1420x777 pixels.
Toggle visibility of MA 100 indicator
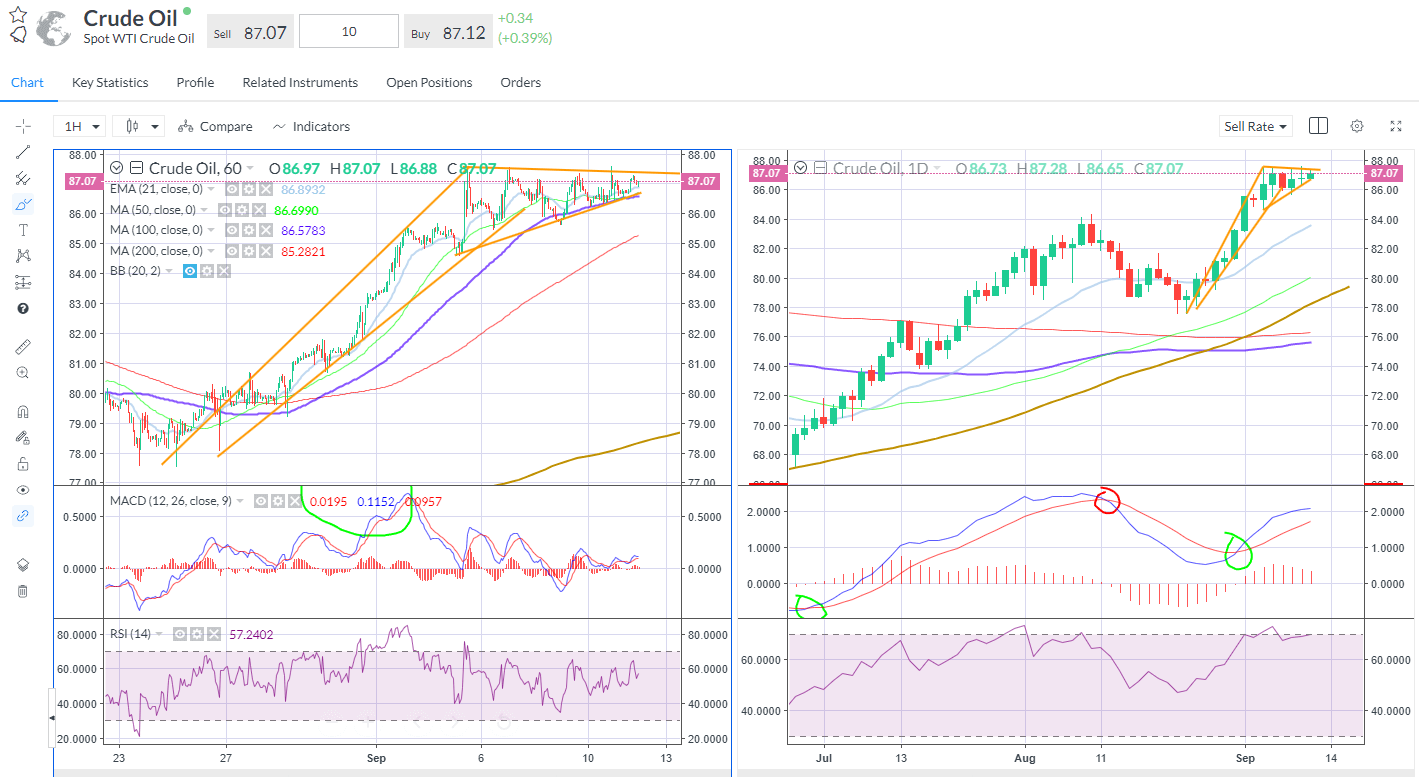(x=231, y=230)
